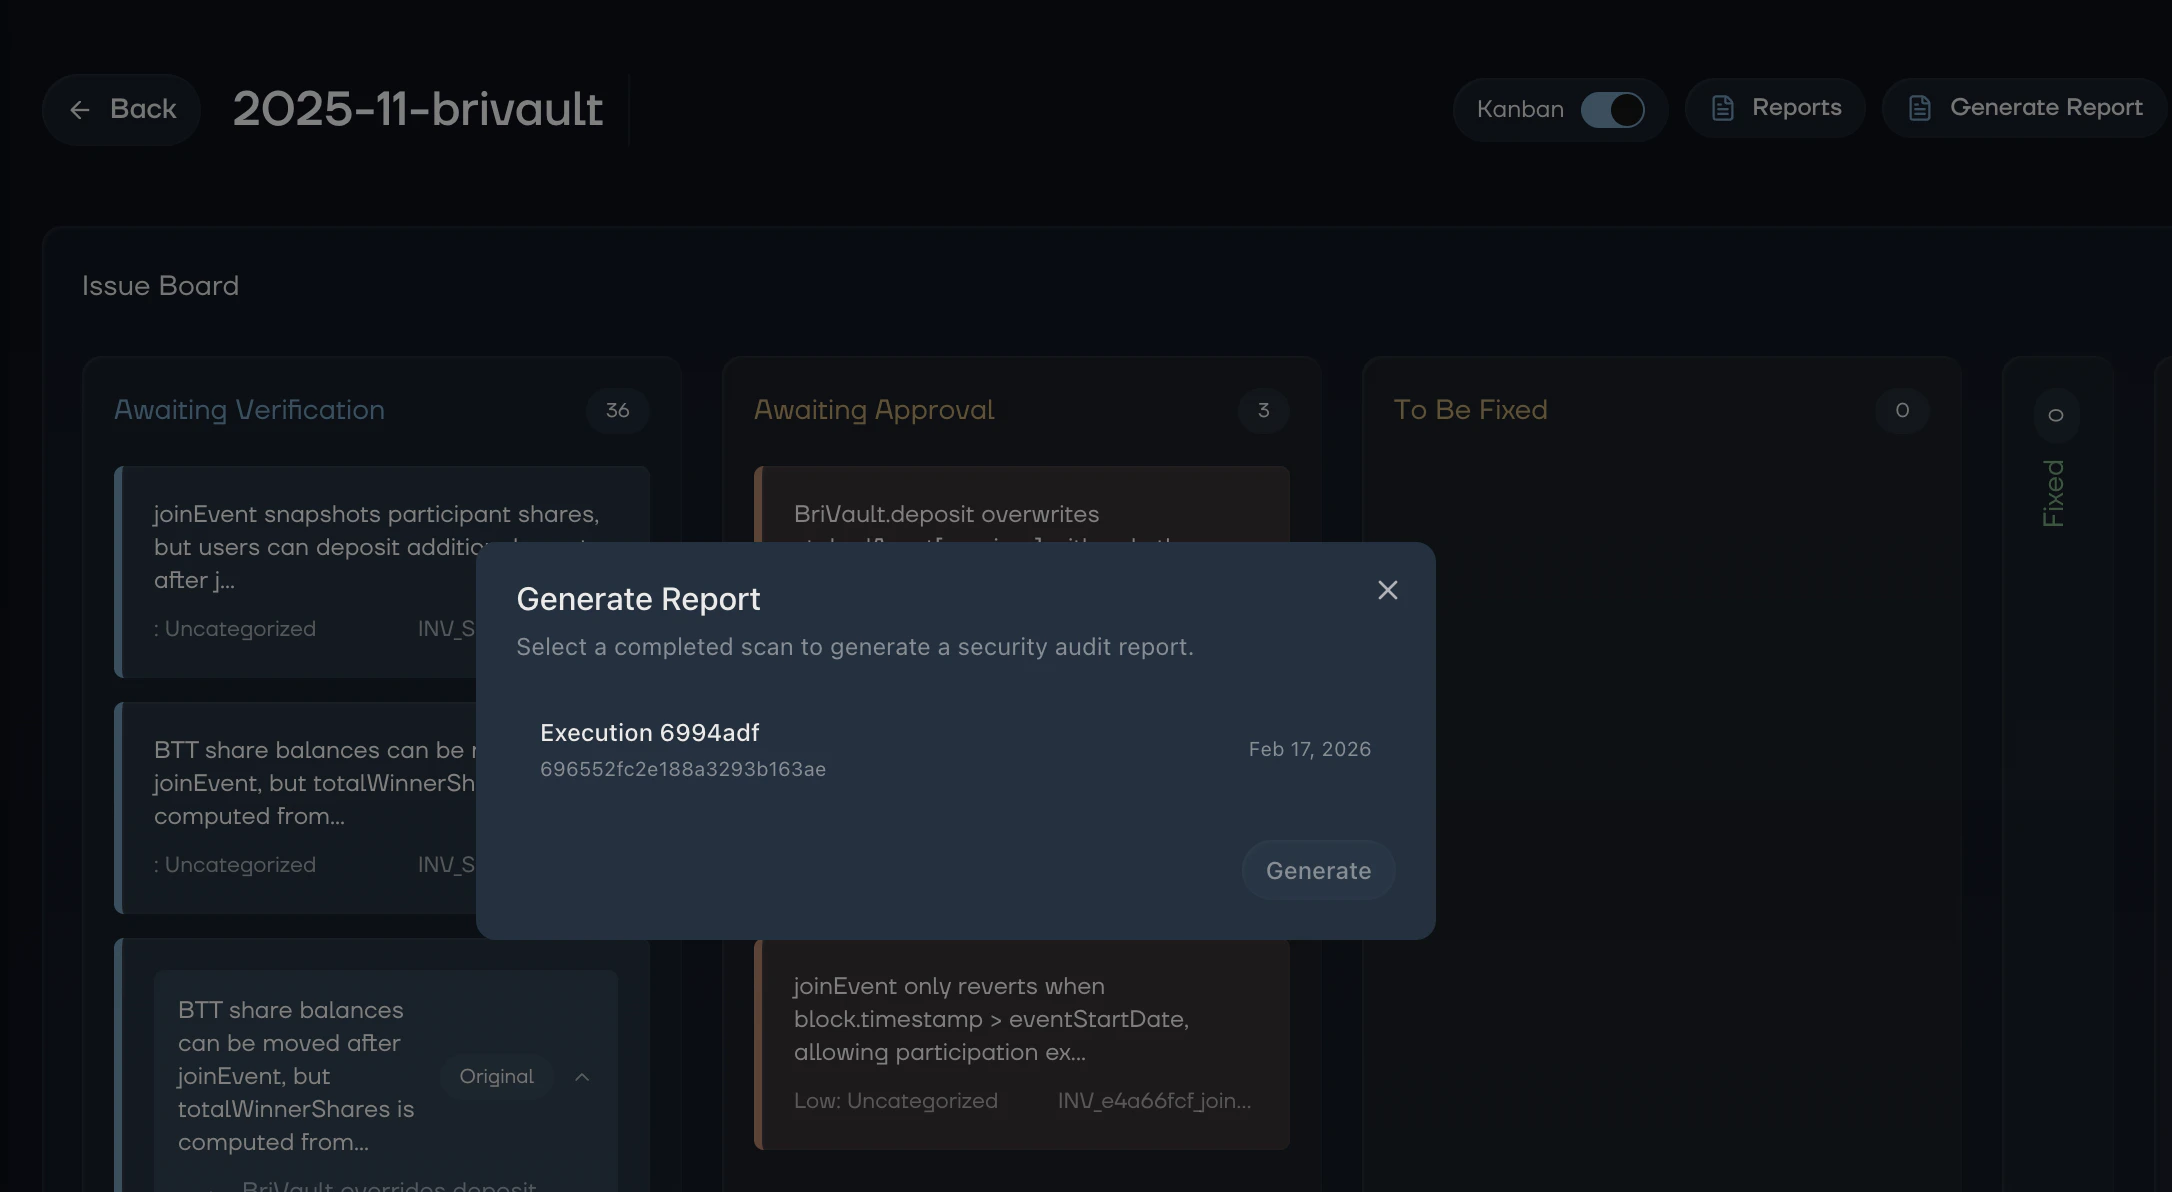Image resolution: width=2172 pixels, height=1192 pixels.
Task: Click the 2025-11-brivault project title
Action: click(x=418, y=109)
